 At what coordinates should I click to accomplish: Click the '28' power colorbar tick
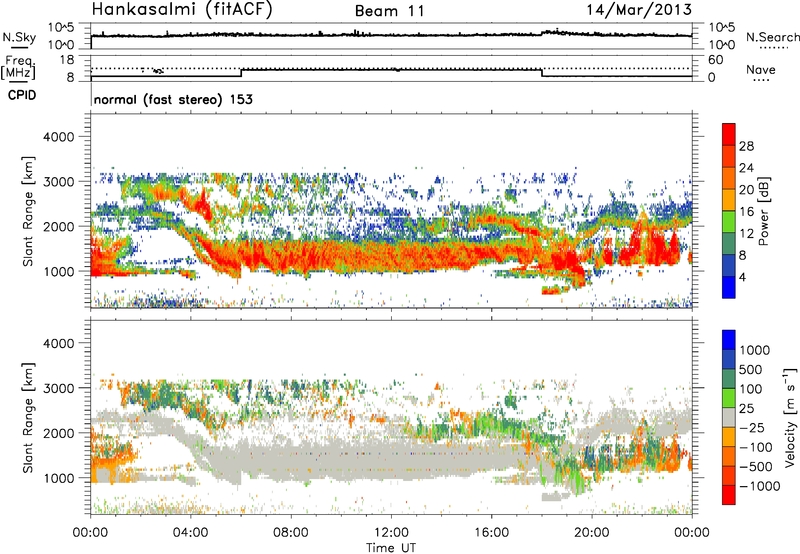(746, 146)
